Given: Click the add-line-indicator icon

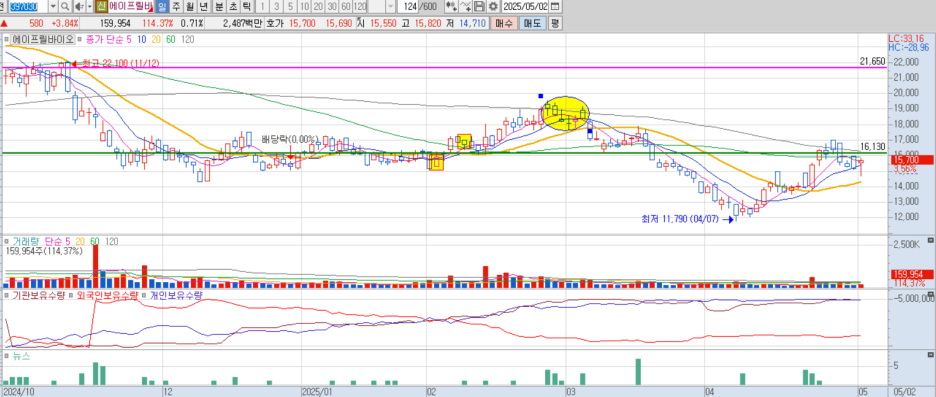Looking at the screenshot, I should [x=466, y=7].
